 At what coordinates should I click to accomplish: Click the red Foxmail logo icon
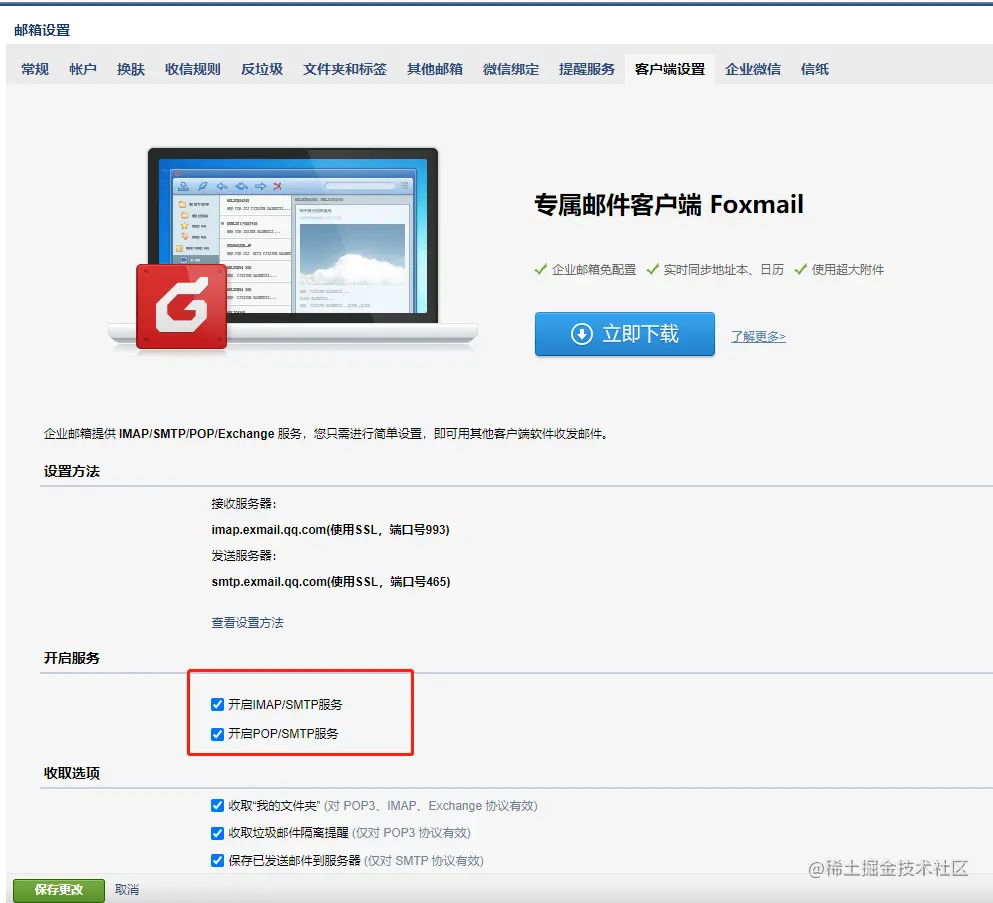click(182, 306)
